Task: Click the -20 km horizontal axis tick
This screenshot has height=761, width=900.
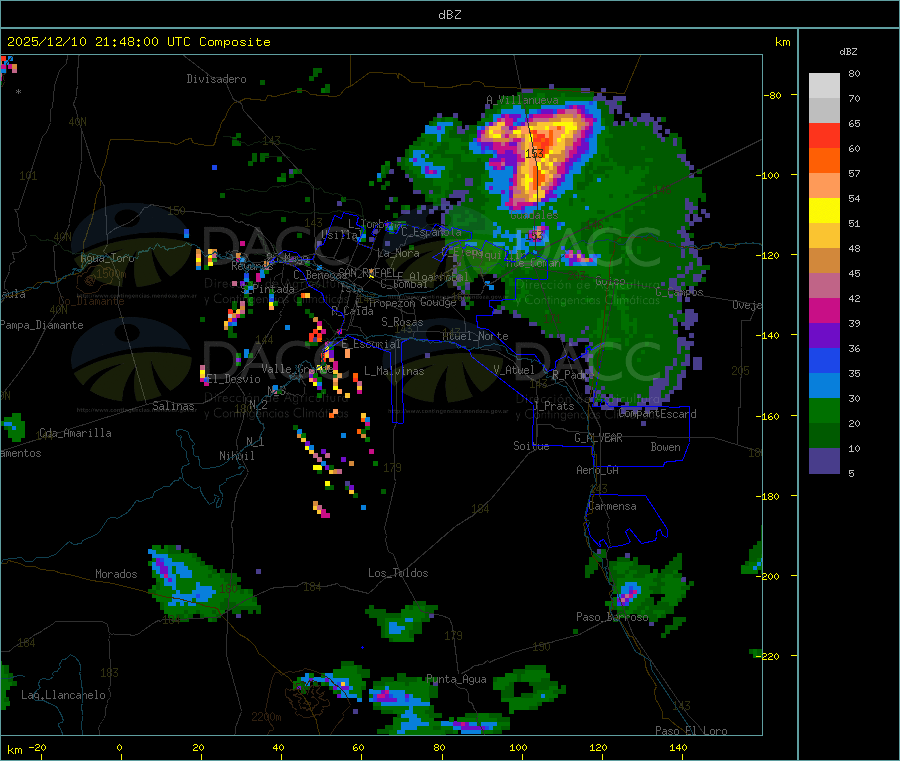Action: [37, 747]
